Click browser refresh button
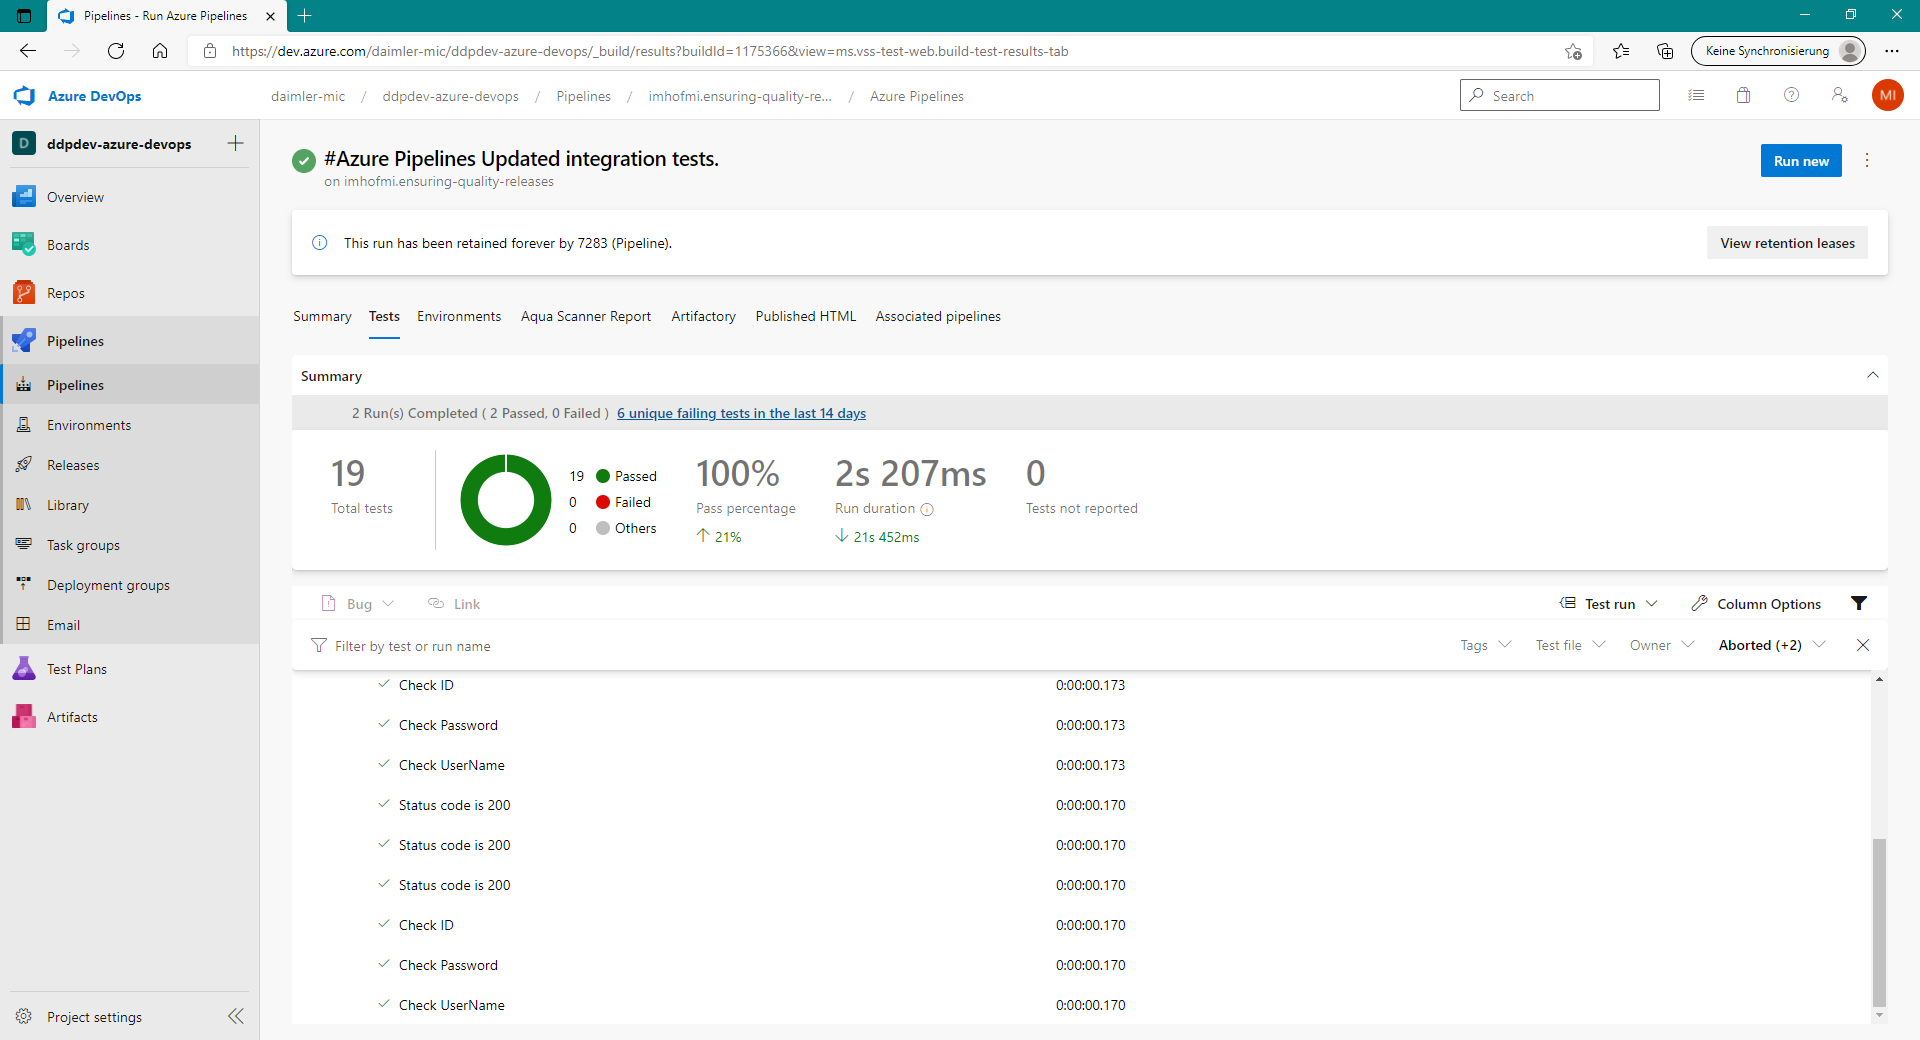 coord(116,51)
